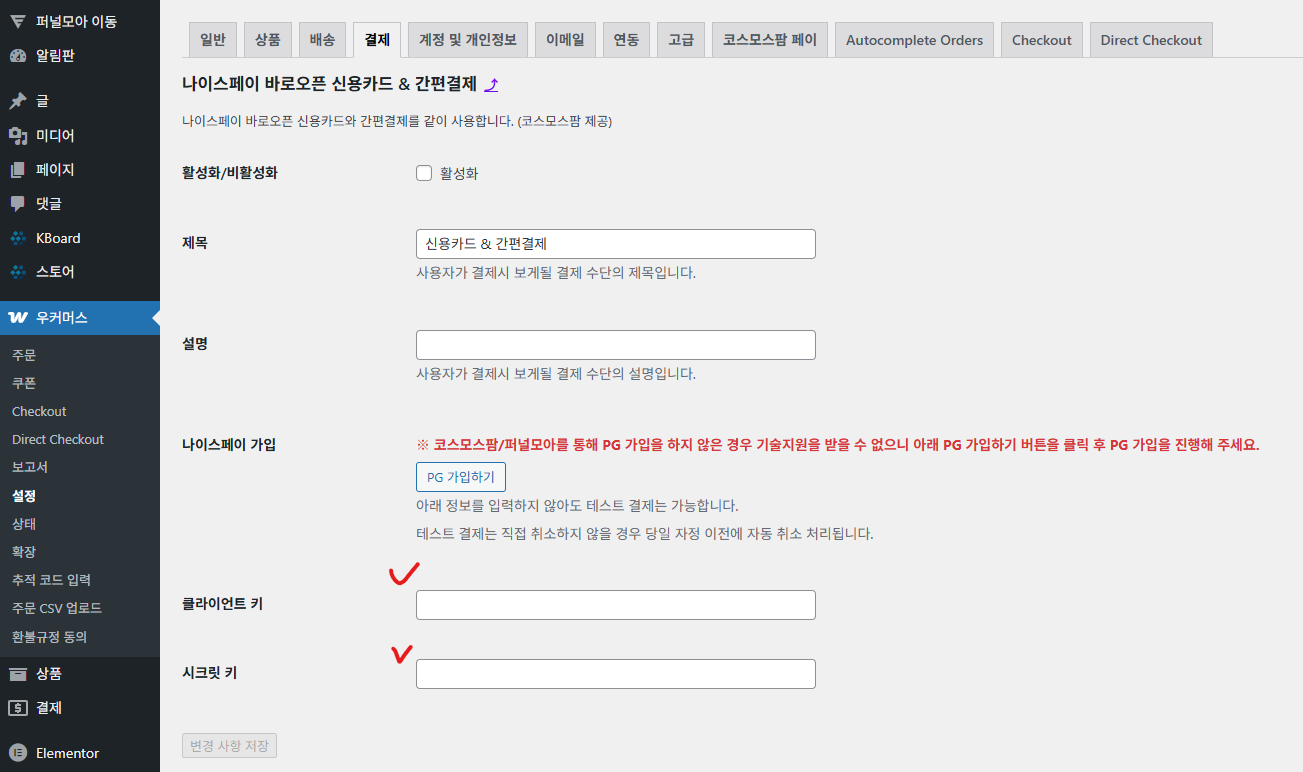Open the 상태 submenu link
Screen dimensions: 1303x772
pyautogui.click(x=24, y=524)
